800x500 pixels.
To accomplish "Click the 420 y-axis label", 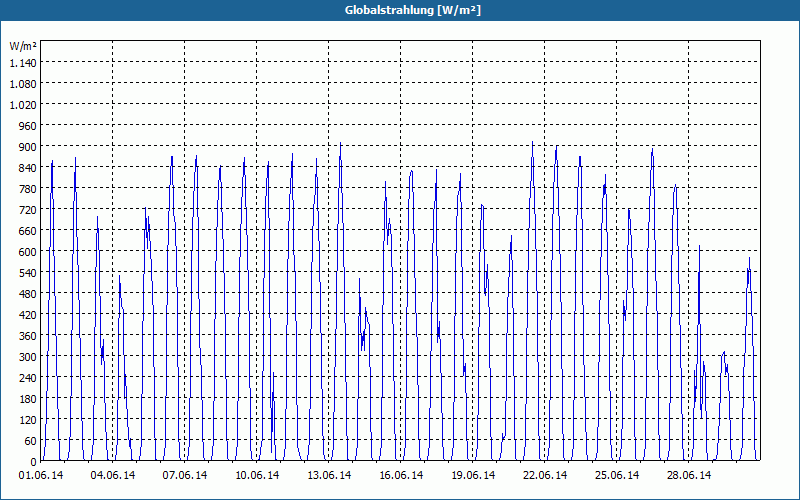I will pos(28,315).
